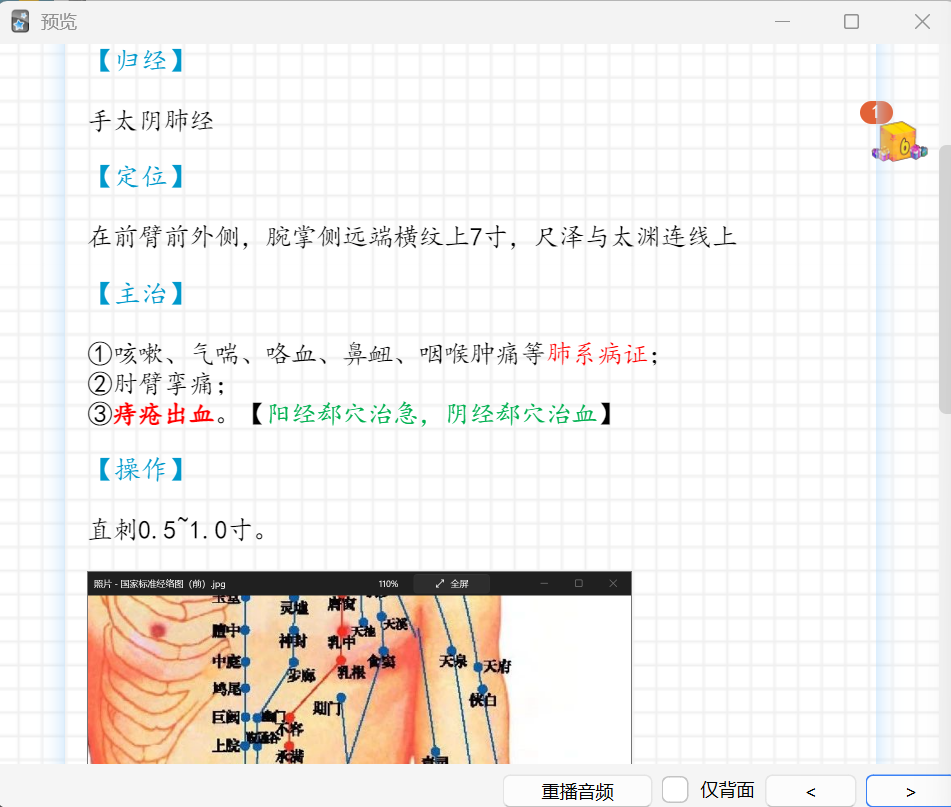951x807 pixels.
Task: Click the line ②肘臂挛痛
Action: tap(156, 384)
